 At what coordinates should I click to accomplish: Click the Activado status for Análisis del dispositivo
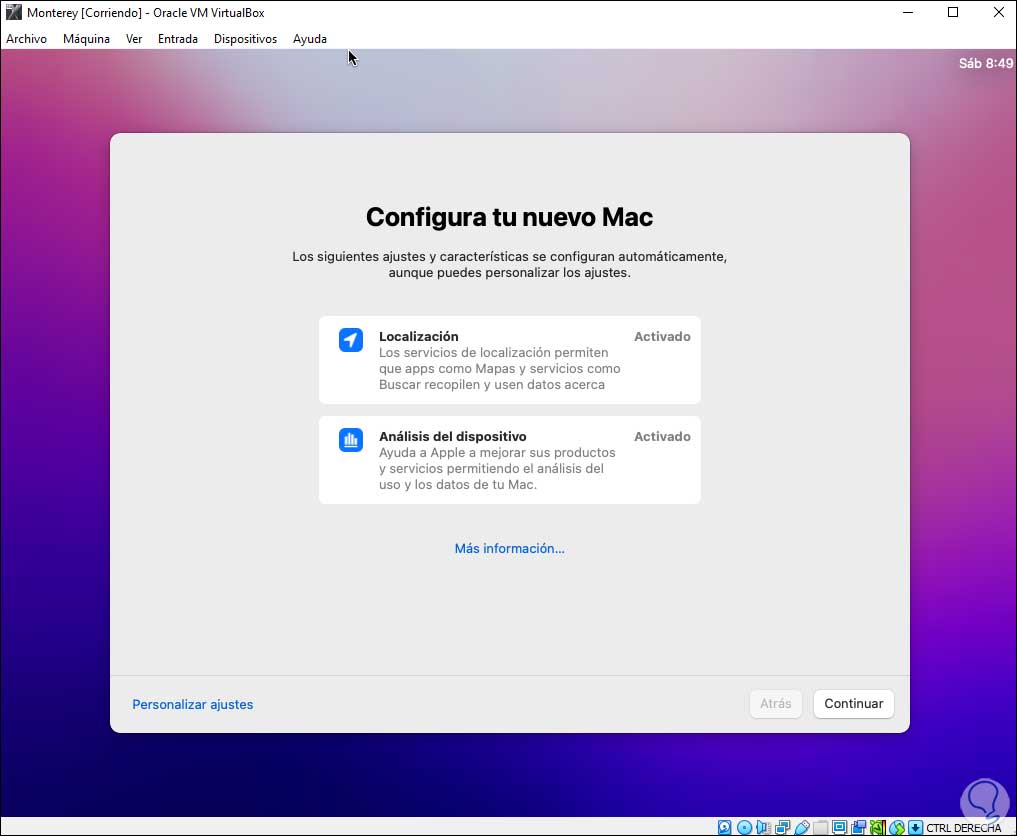[662, 436]
